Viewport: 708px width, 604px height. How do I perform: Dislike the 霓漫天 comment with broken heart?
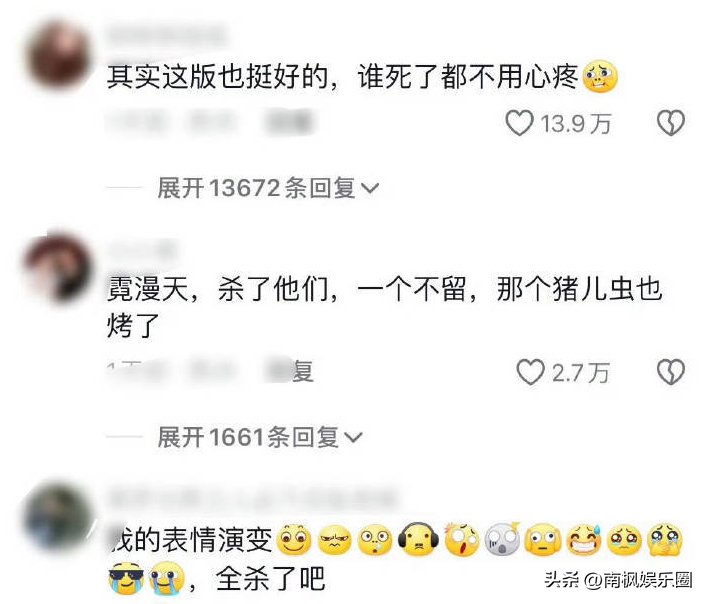(x=671, y=372)
